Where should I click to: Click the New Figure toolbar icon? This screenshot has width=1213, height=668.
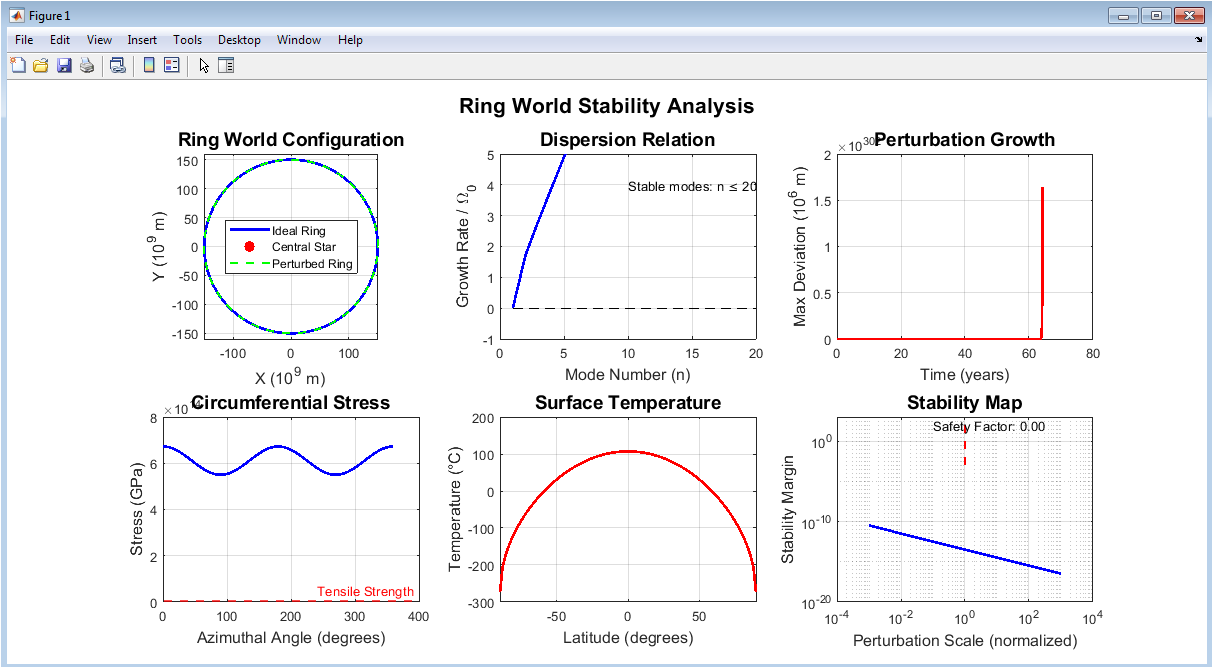pos(18,66)
